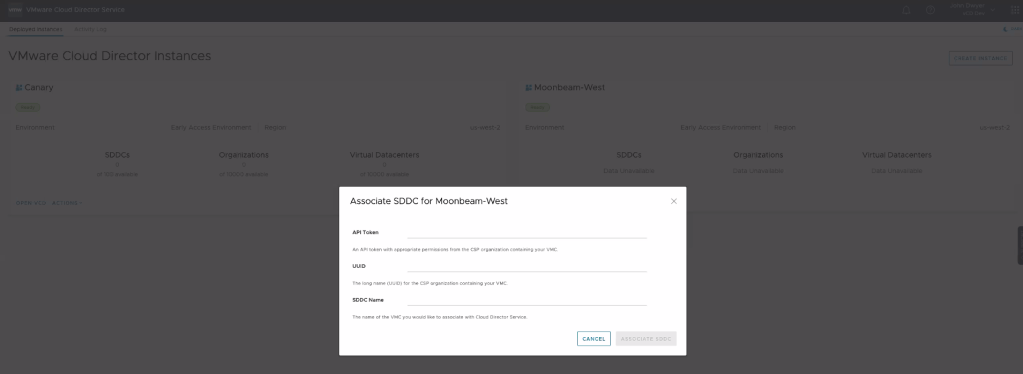
Task: Click the SDDC Name input field
Action: (527, 300)
